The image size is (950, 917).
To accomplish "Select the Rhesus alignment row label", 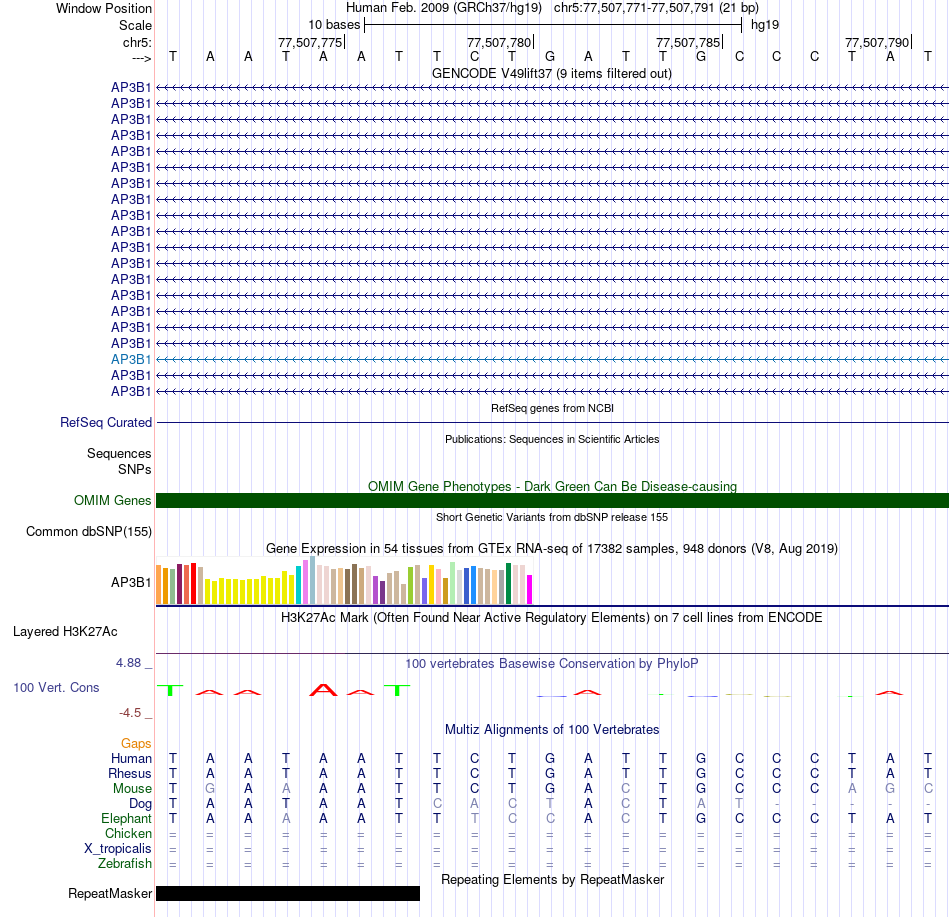I will pos(130,773).
